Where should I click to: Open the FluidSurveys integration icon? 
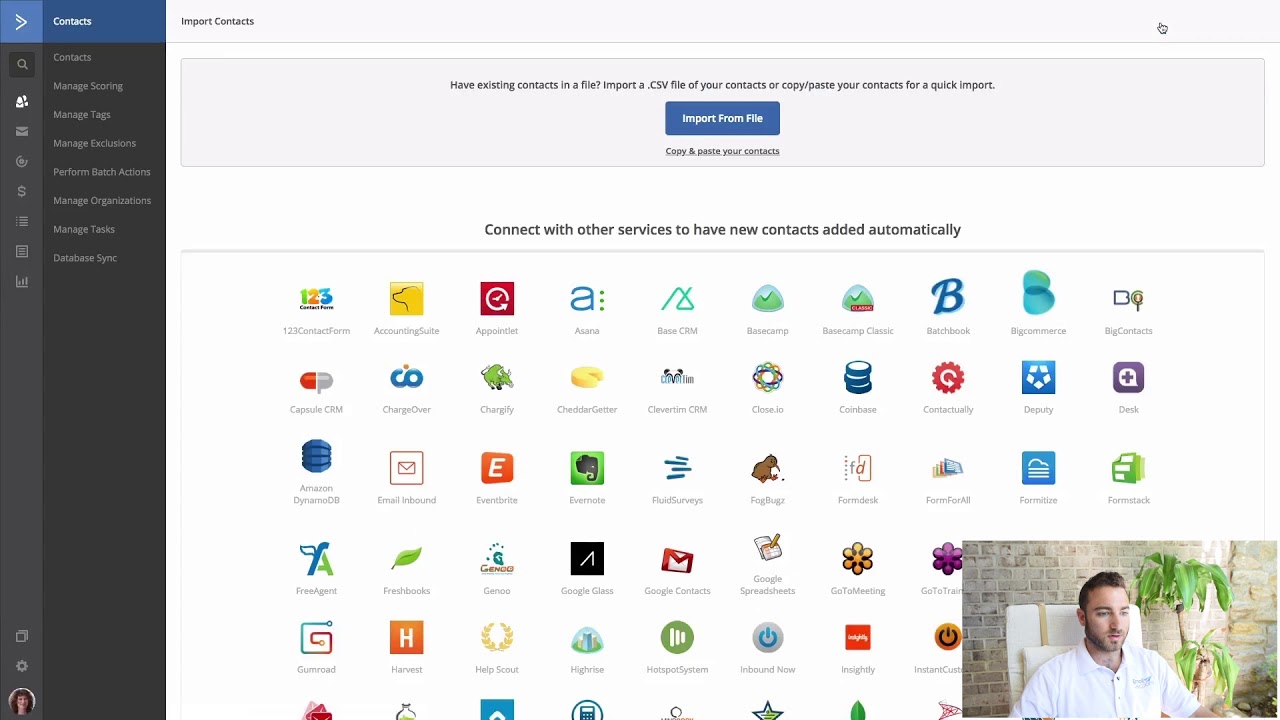(x=677, y=468)
